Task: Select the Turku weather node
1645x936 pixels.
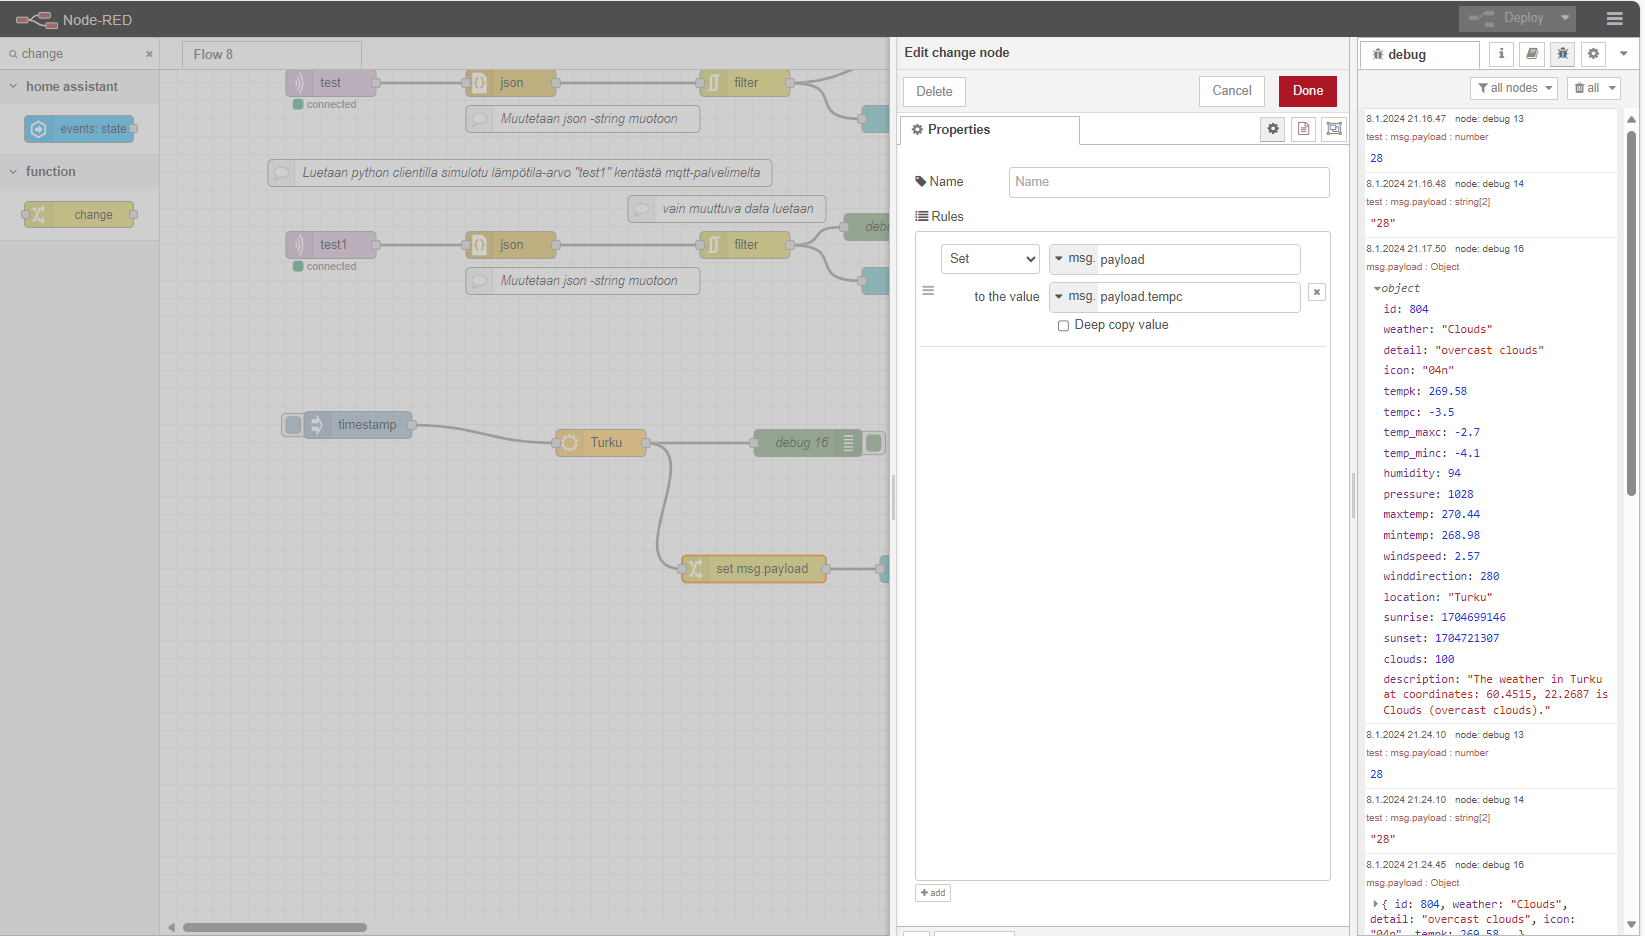Action: click(x=601, y=443)
